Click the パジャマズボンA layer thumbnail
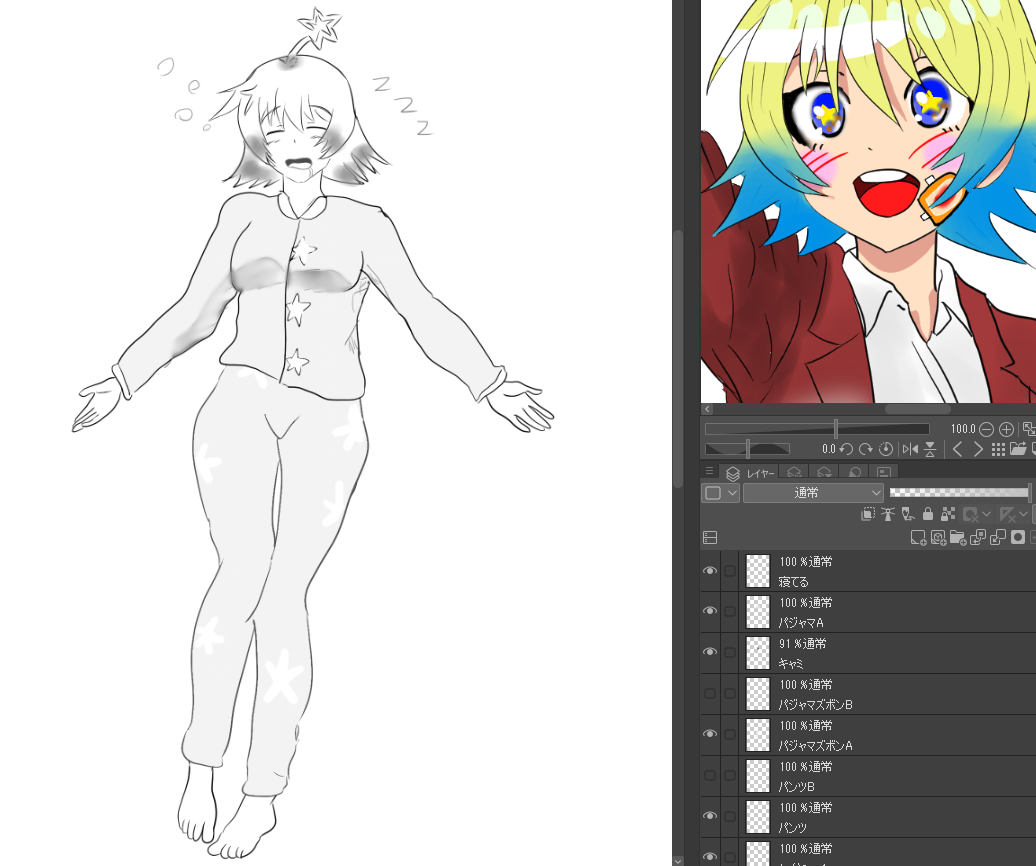1036x866 pixels. [759, 735]
